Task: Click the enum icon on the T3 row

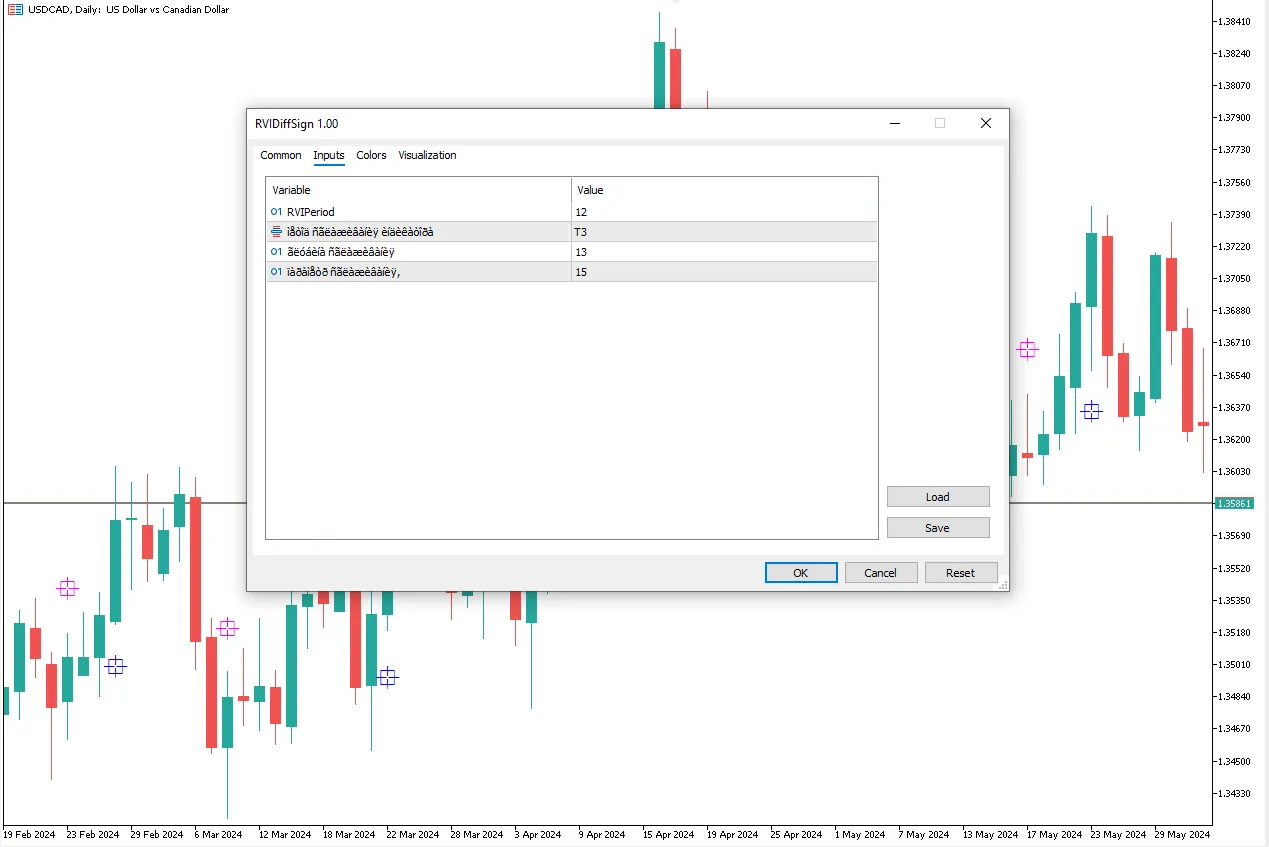Action: pyautogui.click(x=277, y=232)
